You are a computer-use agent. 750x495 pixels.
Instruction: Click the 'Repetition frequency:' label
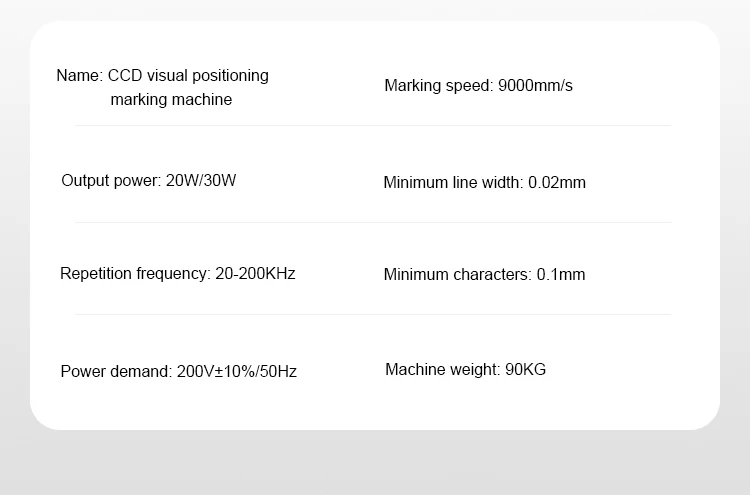[x=135, y=273]
